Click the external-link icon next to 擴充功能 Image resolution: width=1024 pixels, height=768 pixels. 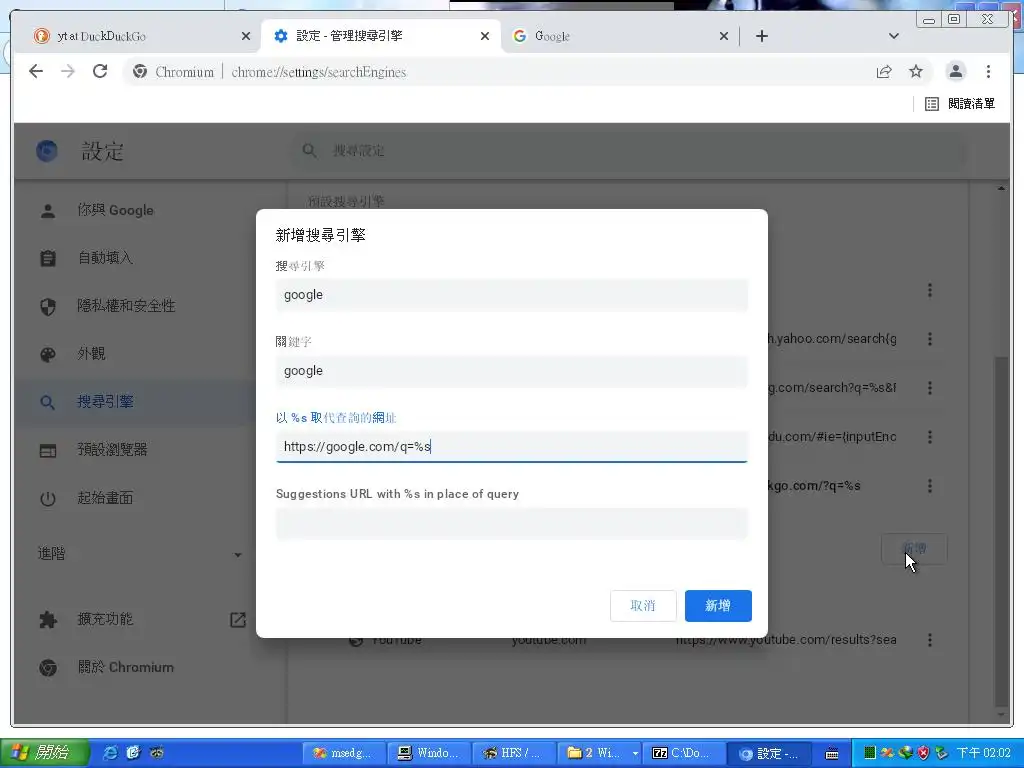pyautogui.click(x=238, y=620)
